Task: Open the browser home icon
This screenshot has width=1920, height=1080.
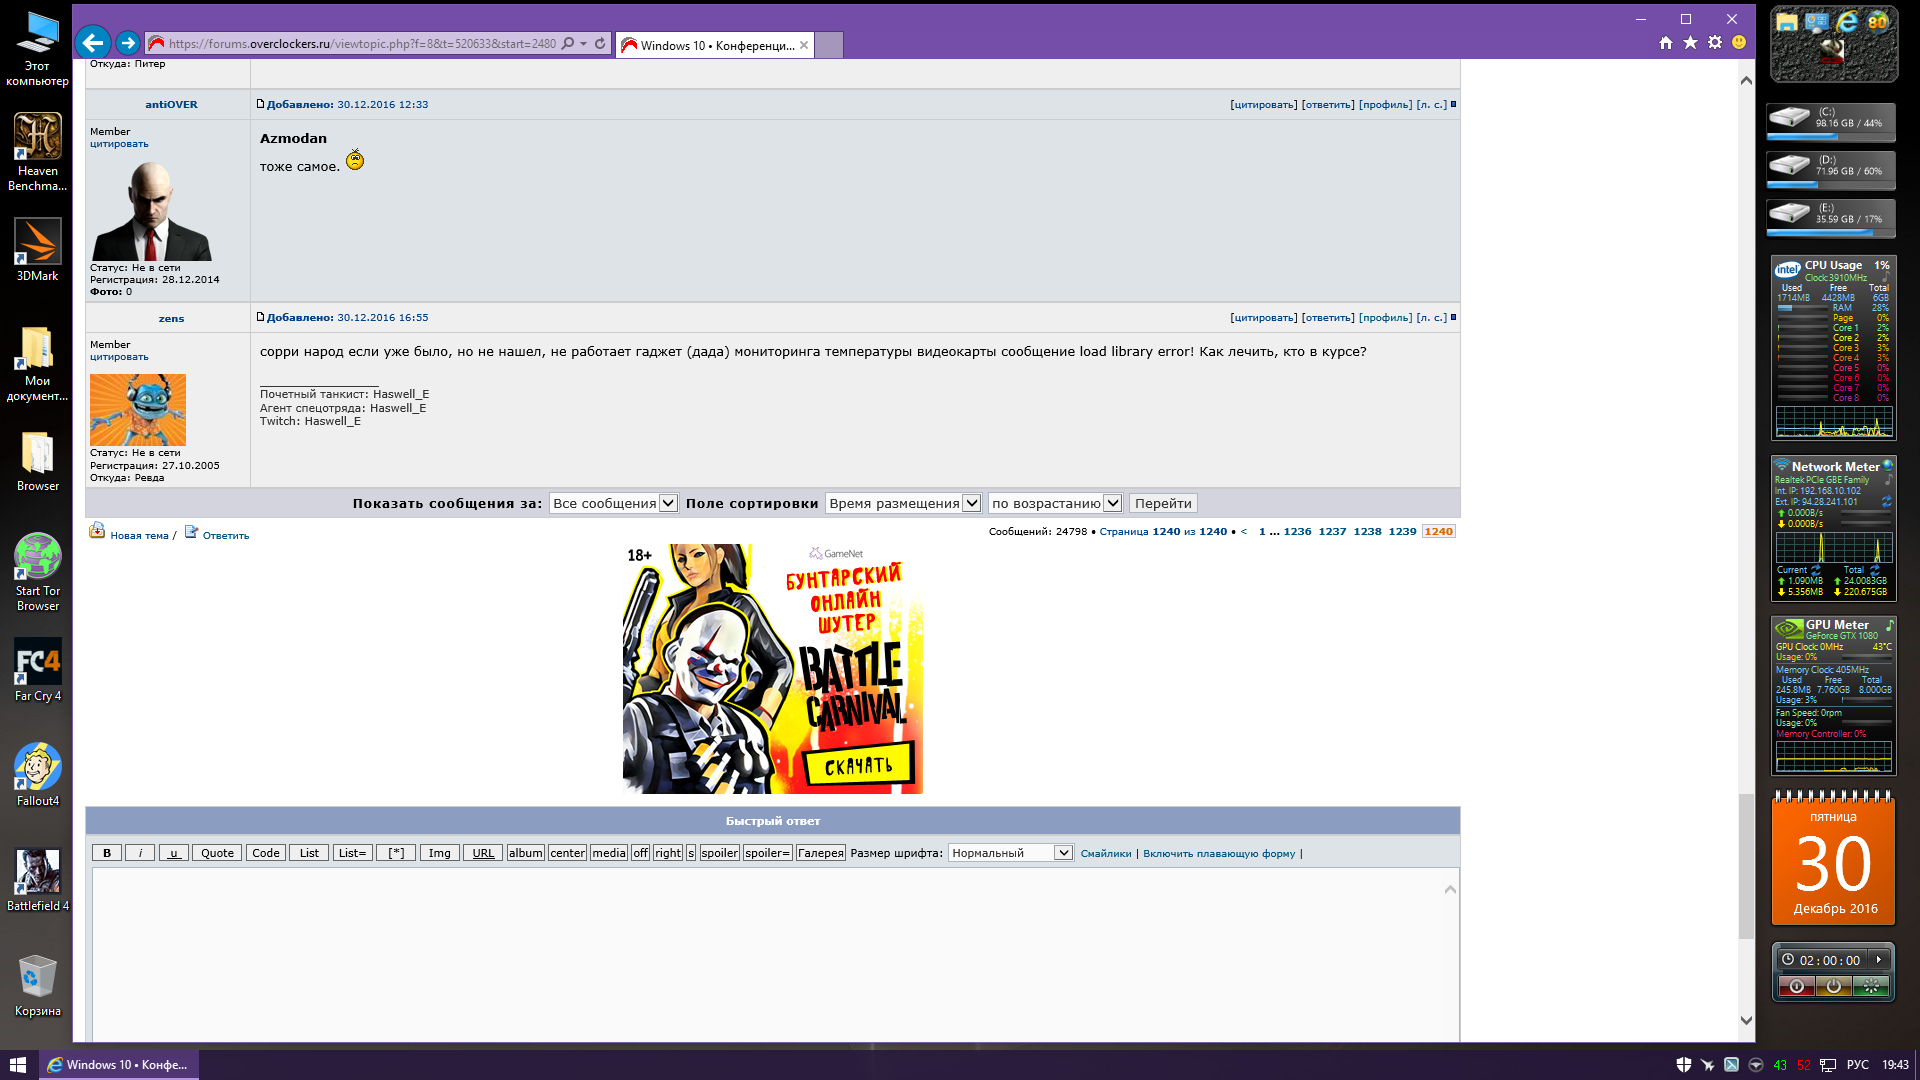Action: point(1665,43)
